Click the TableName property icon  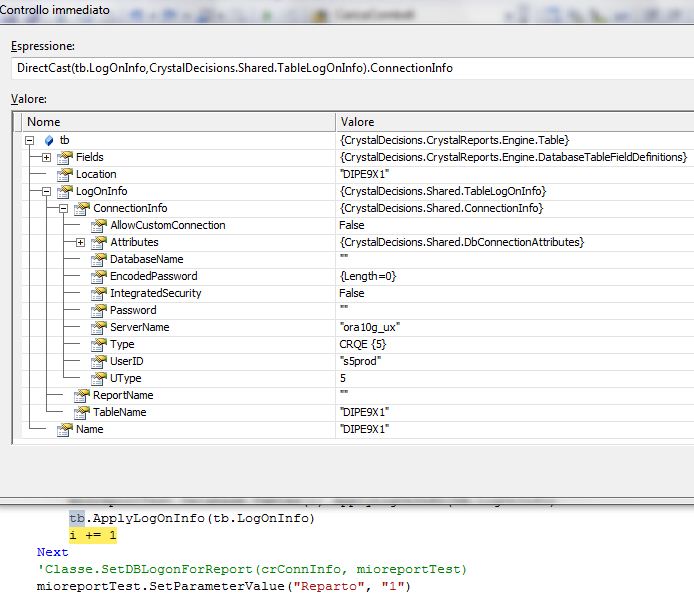coord(82,412)
